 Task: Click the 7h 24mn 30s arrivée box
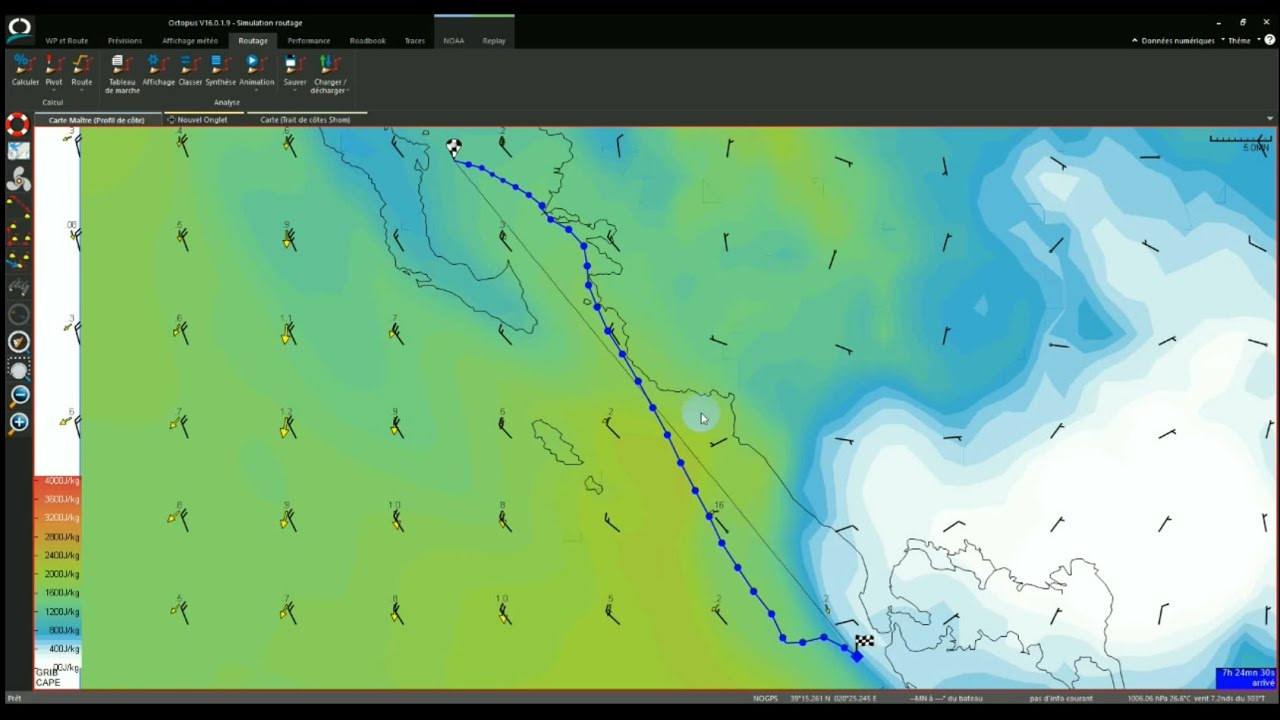pyautogui.click(x=1247, y=678)
